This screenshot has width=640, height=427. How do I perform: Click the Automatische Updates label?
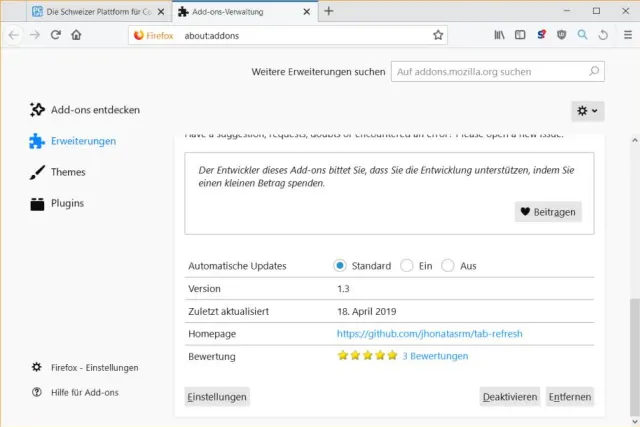click(237, 266)
